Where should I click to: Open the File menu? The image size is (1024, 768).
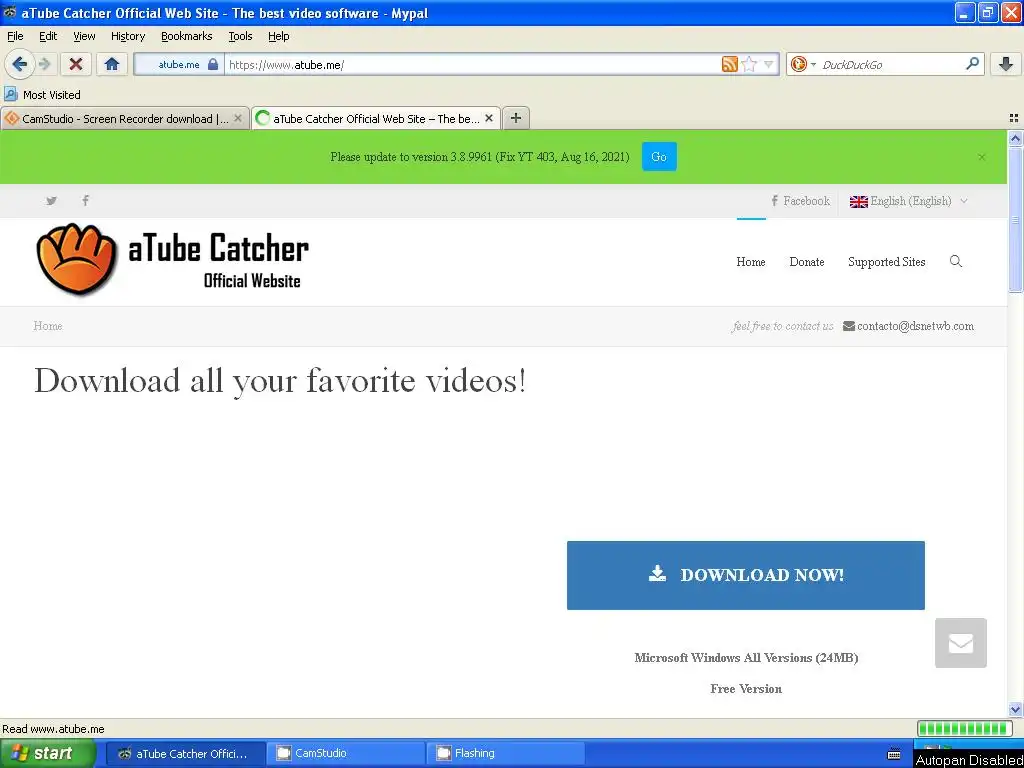tap(15, 36)
